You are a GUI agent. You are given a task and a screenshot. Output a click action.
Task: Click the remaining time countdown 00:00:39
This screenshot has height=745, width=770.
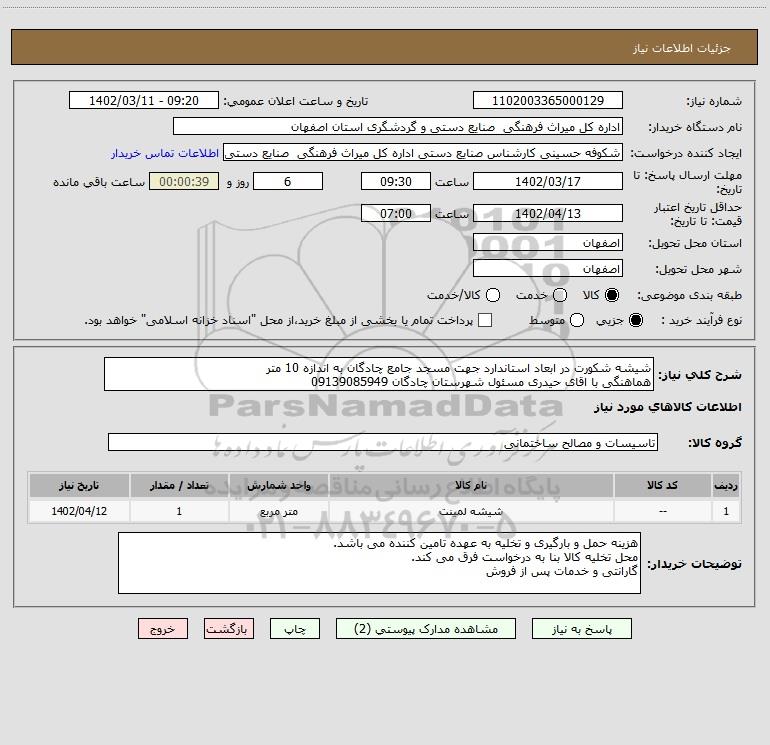pyautogui.click(x=184, y=181)
